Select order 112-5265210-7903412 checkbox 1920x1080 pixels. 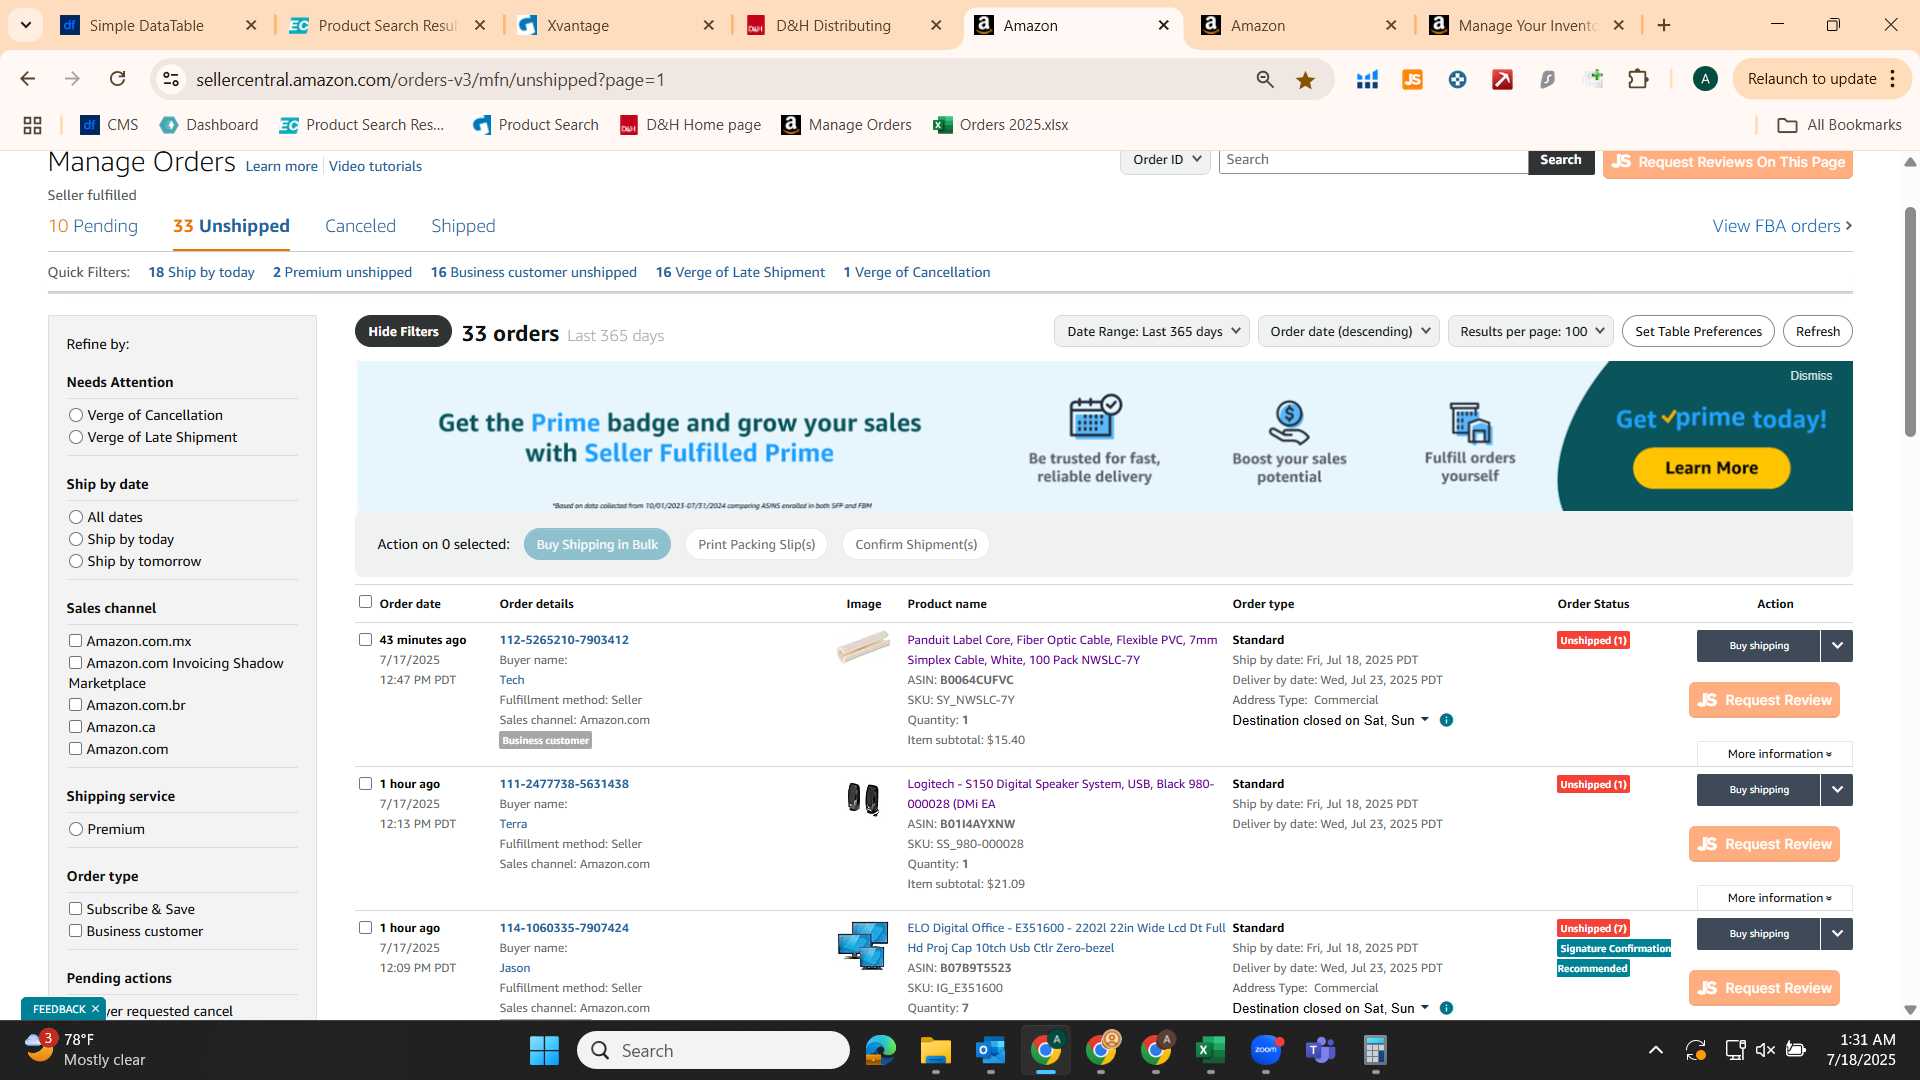pyautogui.click(x=365, y=640)
